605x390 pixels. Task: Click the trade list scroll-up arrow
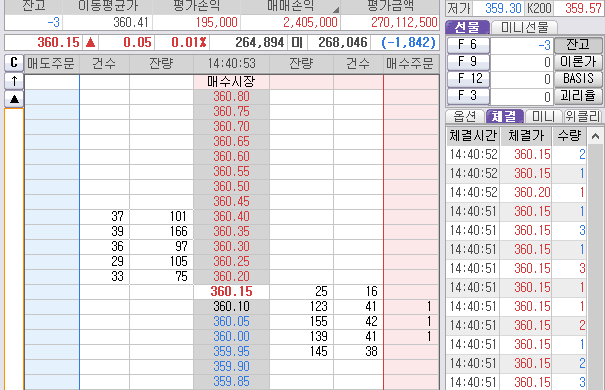tap(595, 136)
